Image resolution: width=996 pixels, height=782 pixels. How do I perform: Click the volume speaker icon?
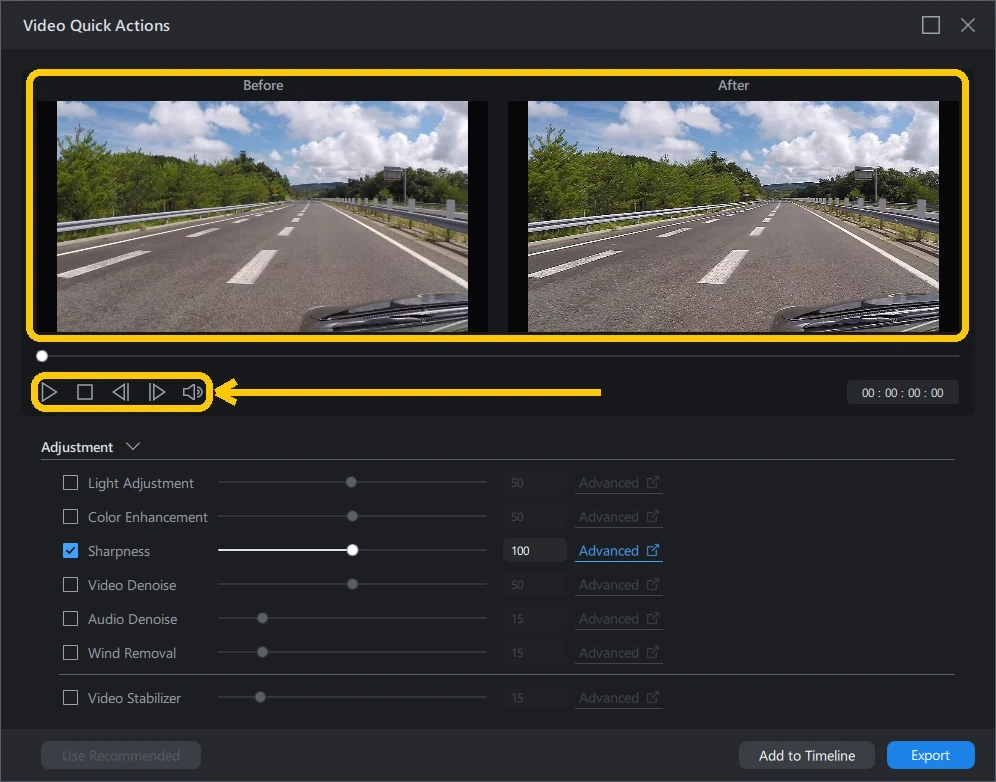(192, 392)
